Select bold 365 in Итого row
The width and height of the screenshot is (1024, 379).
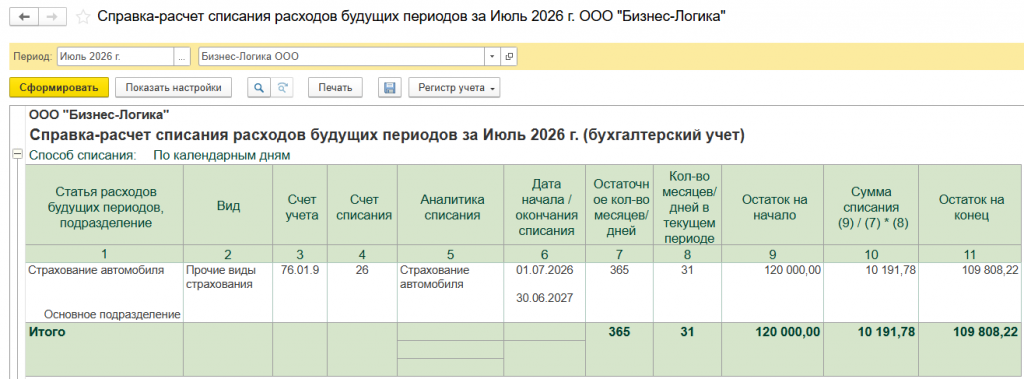[620, 332]
